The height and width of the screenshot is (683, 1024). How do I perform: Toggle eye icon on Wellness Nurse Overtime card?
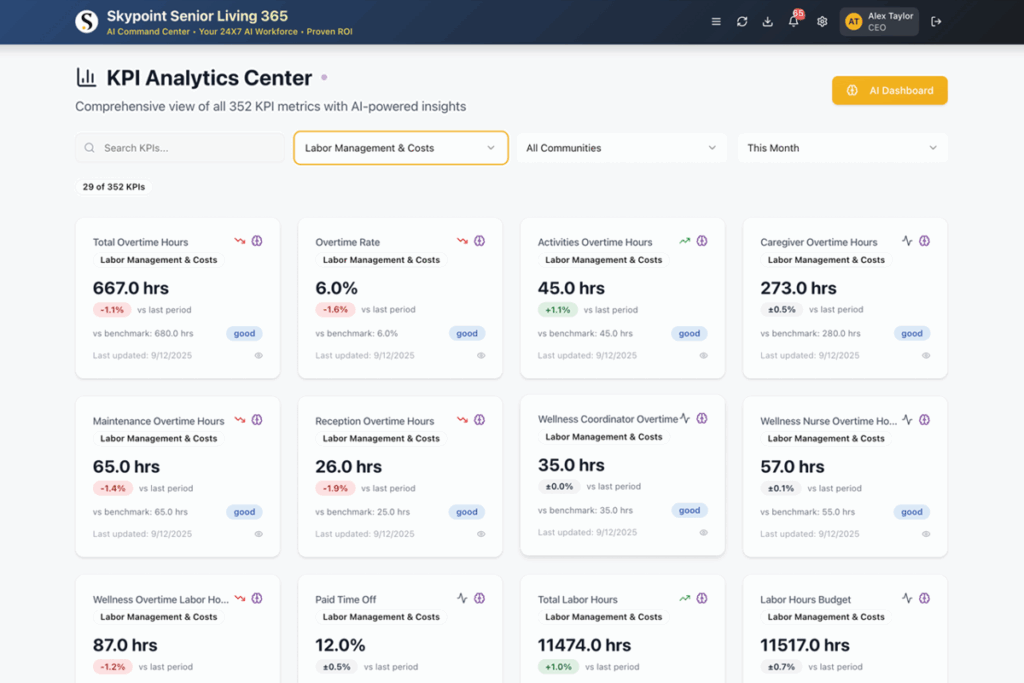click(x=926, y=534)
